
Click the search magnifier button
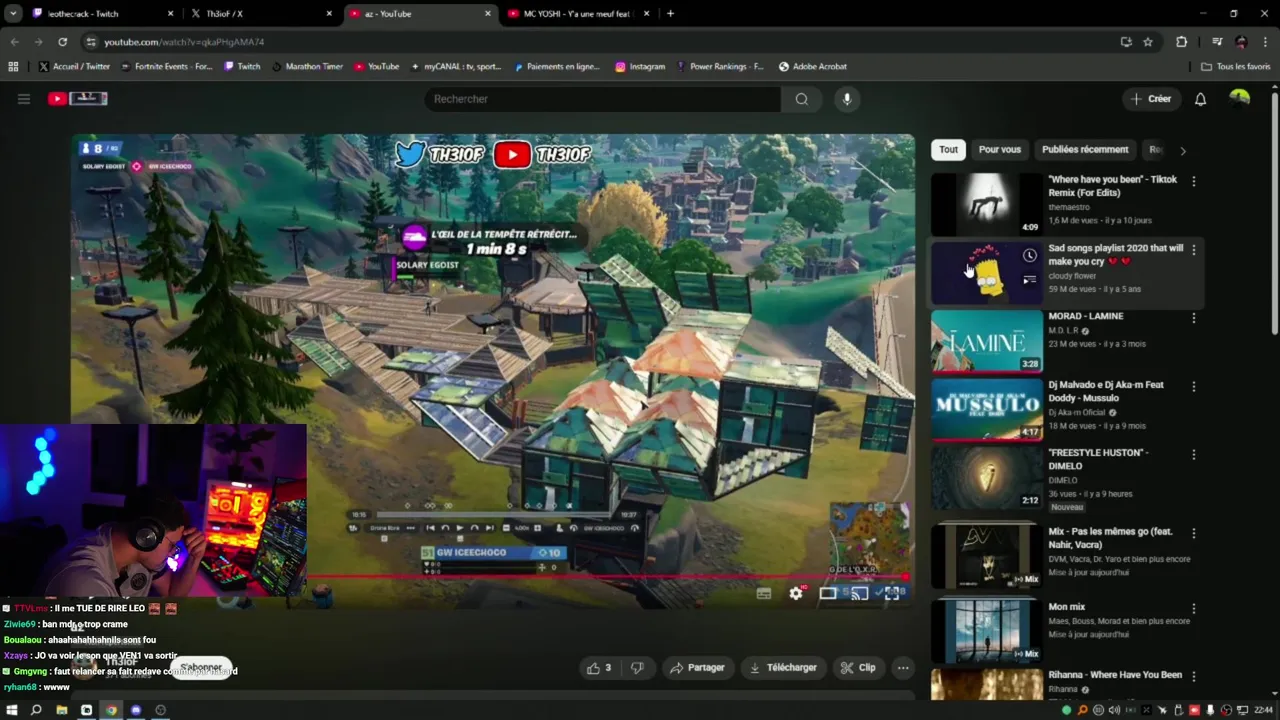click(x=801, y=99)
